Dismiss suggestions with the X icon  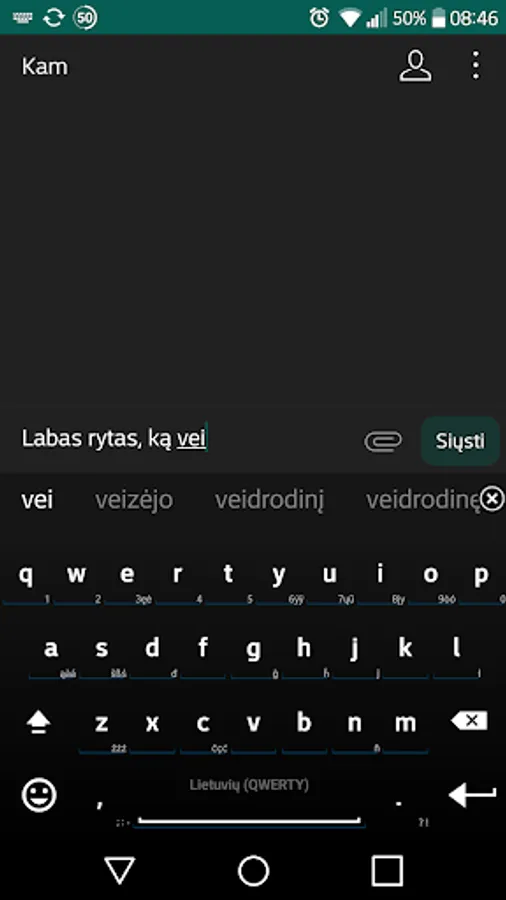(x=492, y=499)
